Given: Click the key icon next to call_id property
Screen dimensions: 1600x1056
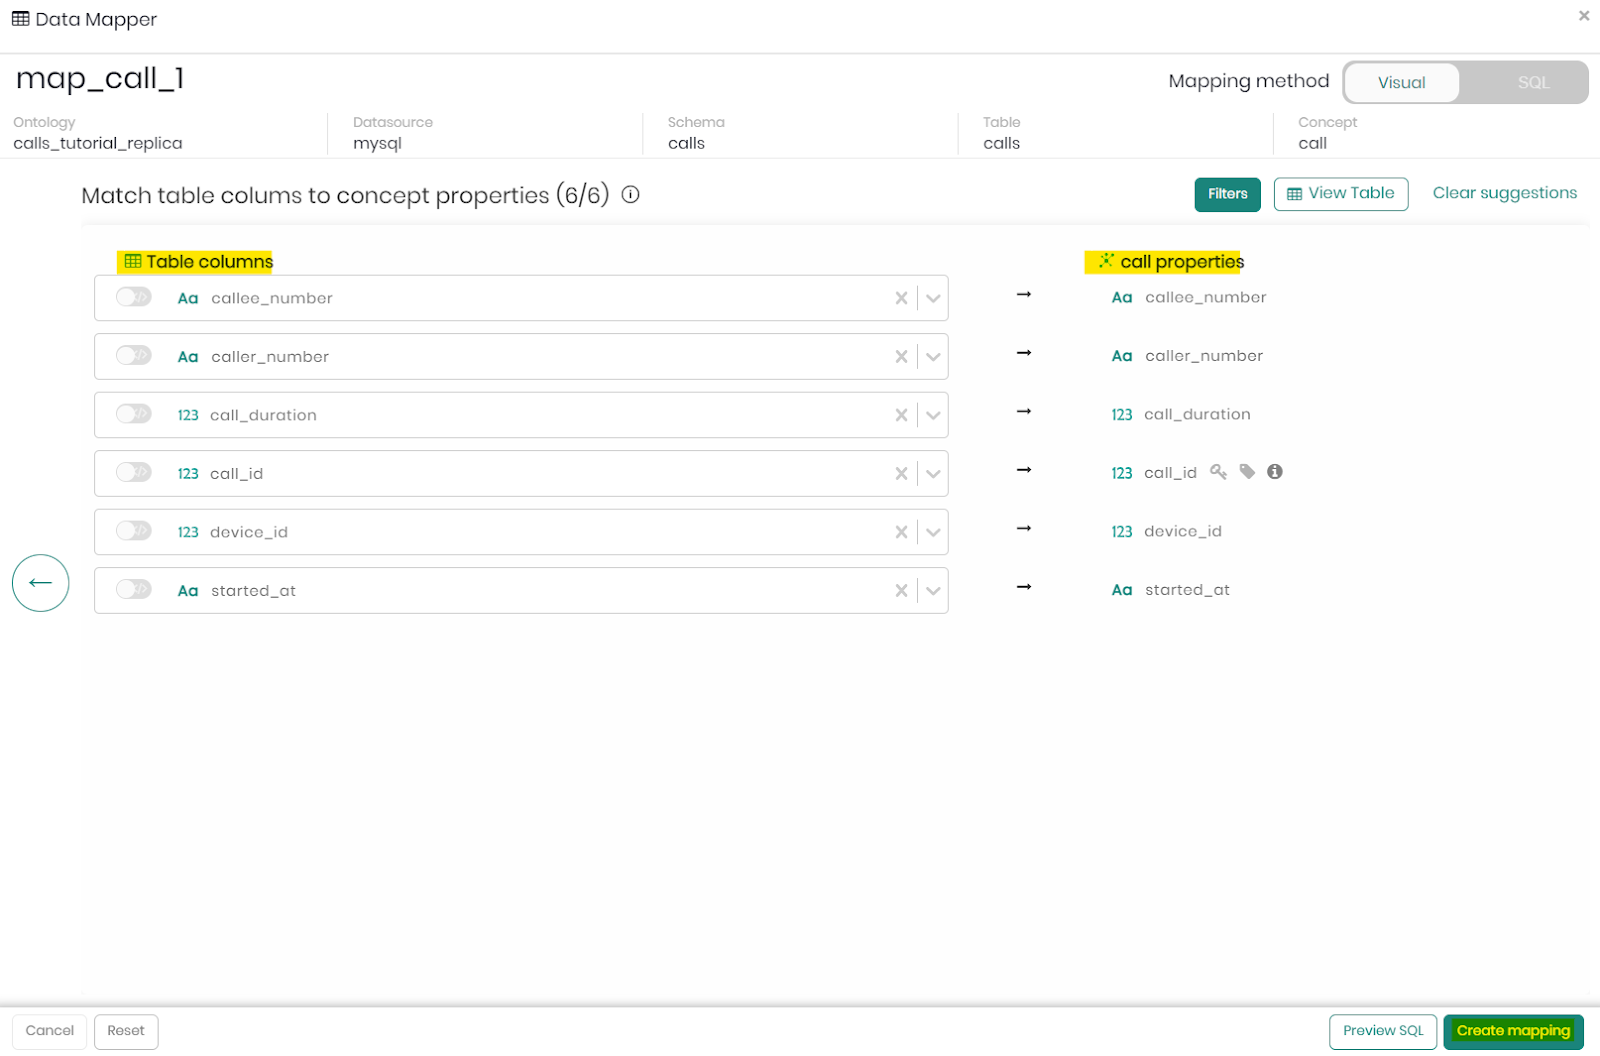Looking at the screenshot, I should (1218, 472).
